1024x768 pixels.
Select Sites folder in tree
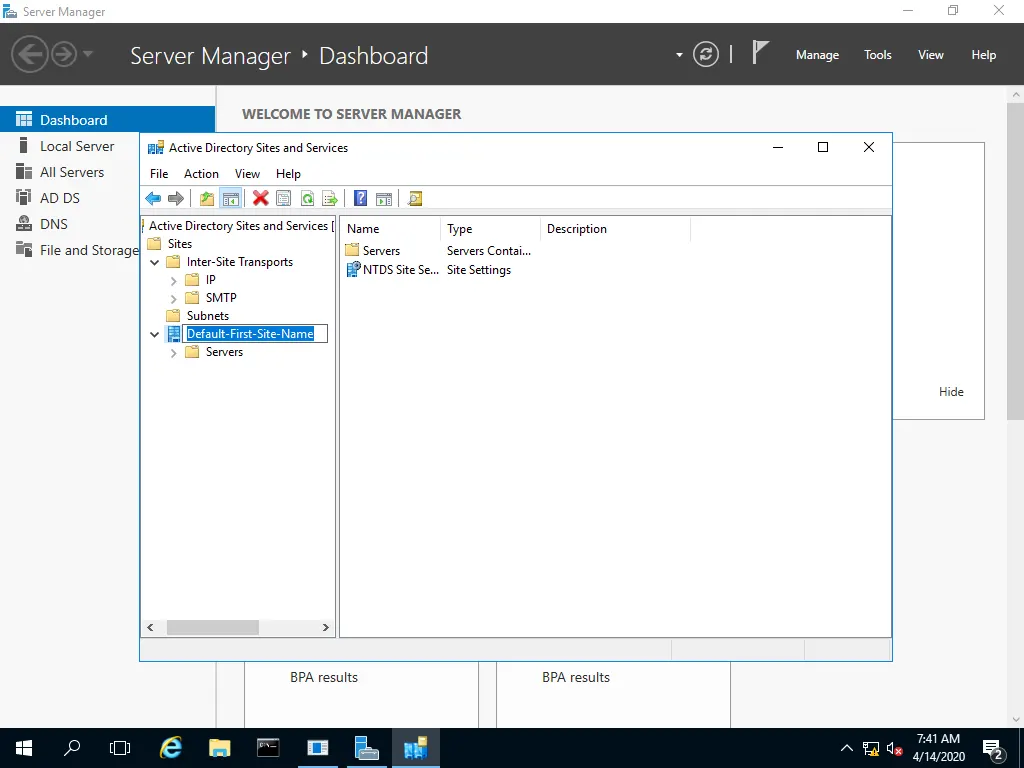(180, 244)
